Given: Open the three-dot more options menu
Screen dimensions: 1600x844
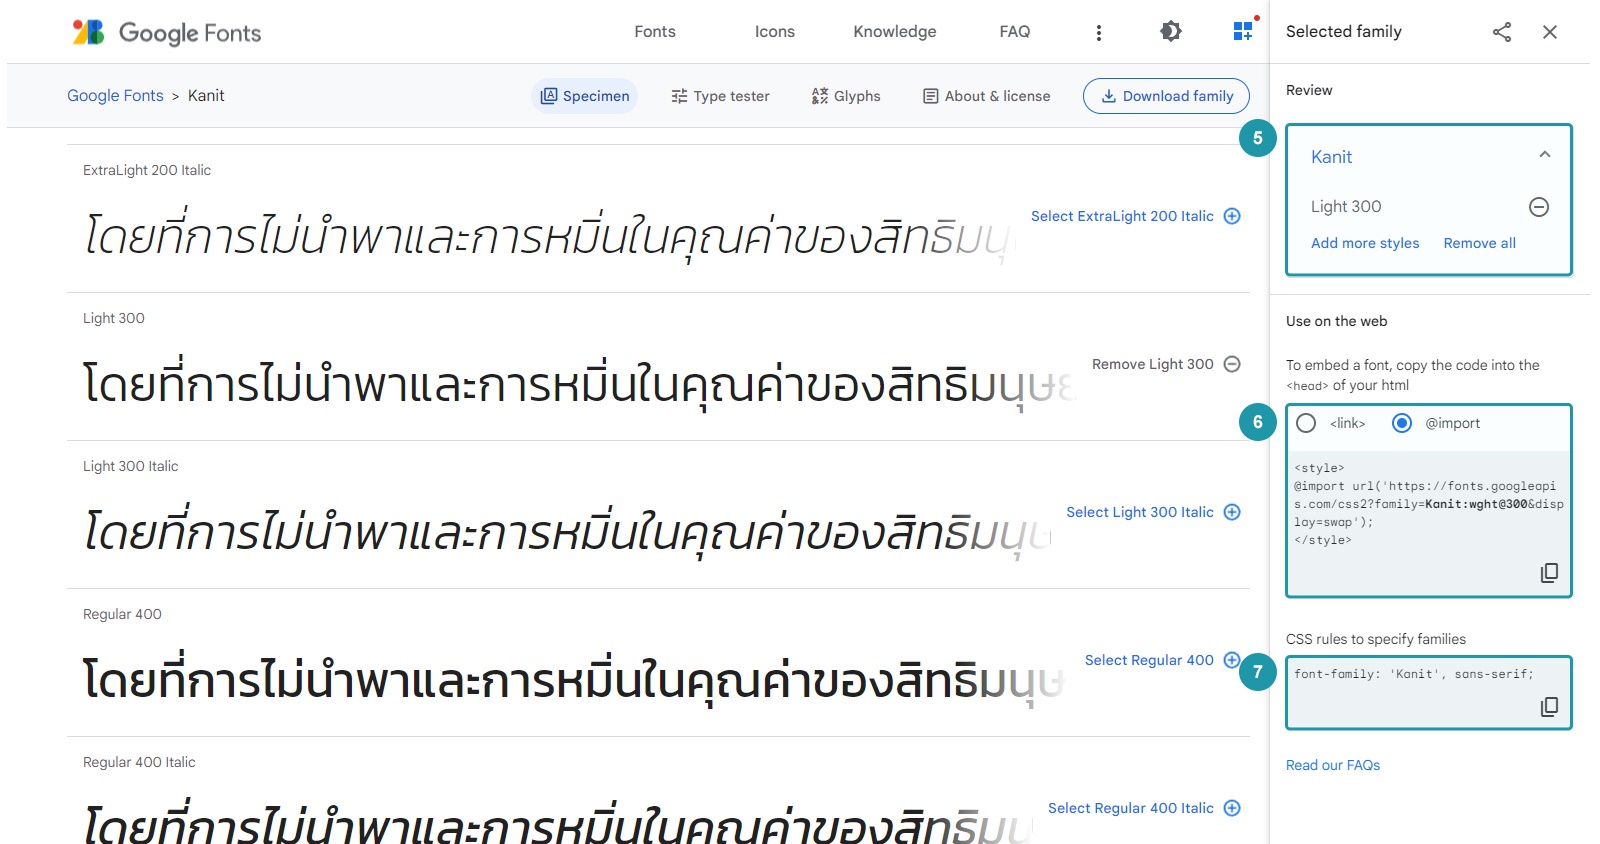Looking at the screenshot, I should point(1099,33).
